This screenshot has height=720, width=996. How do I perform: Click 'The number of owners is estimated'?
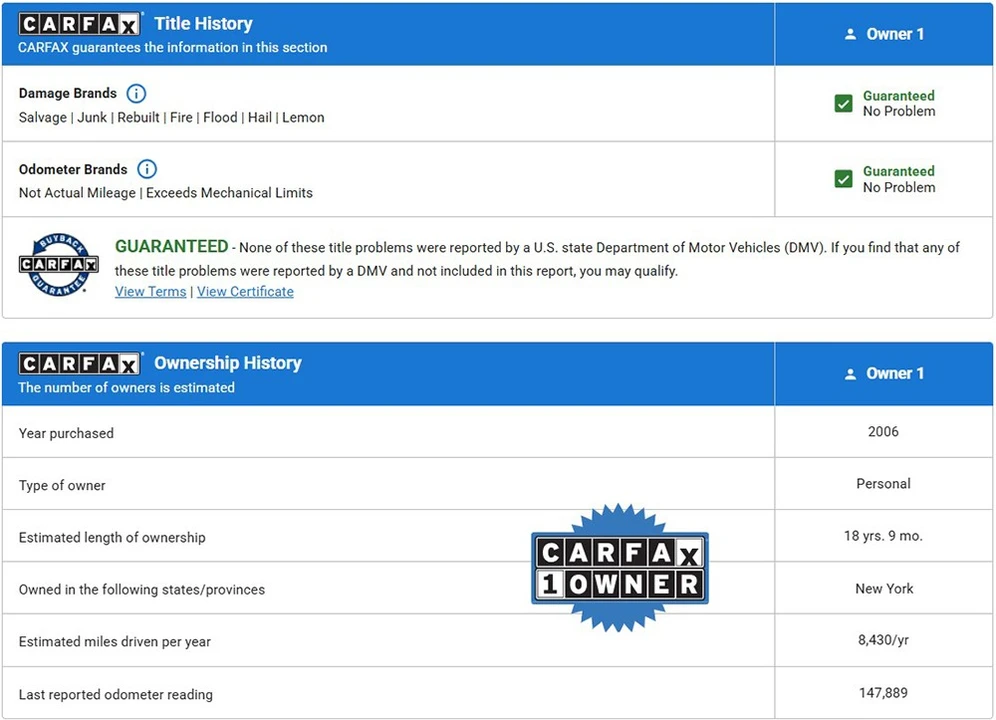pos(126,388)
